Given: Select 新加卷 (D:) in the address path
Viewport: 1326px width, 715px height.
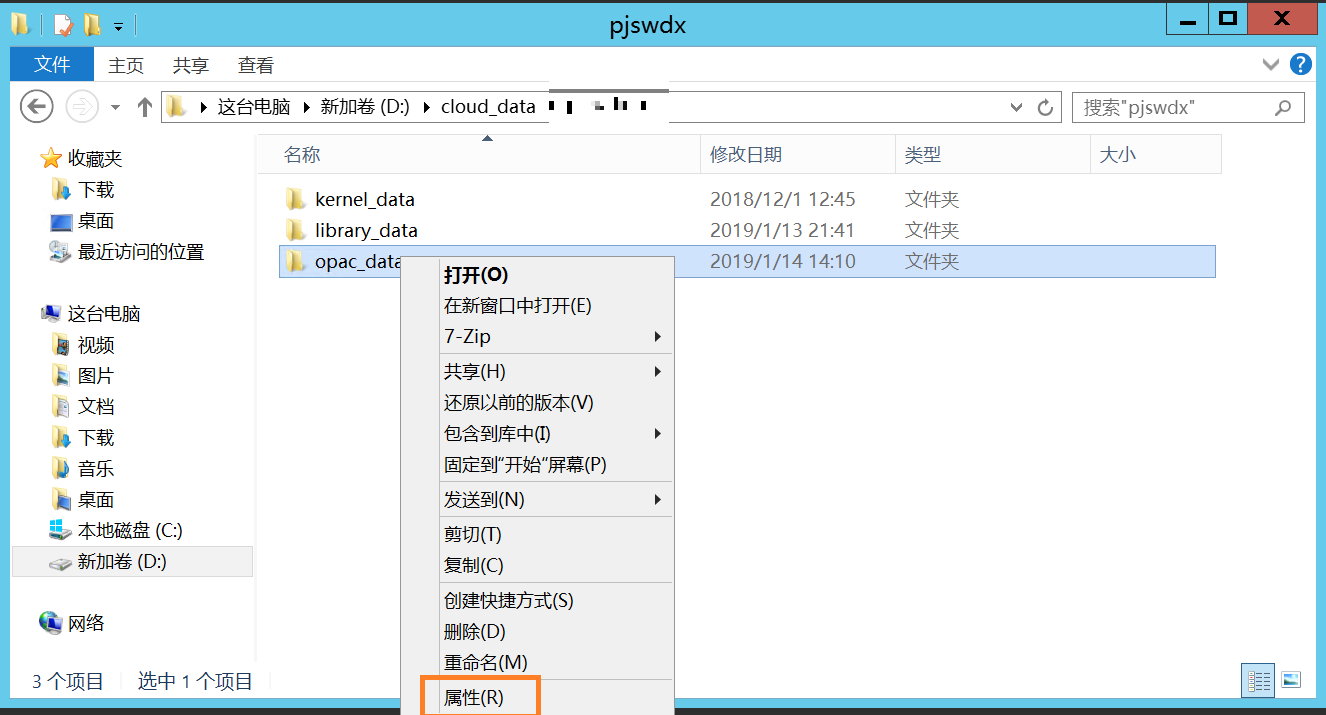Looking at the screenshot, I should coord(365,107).
